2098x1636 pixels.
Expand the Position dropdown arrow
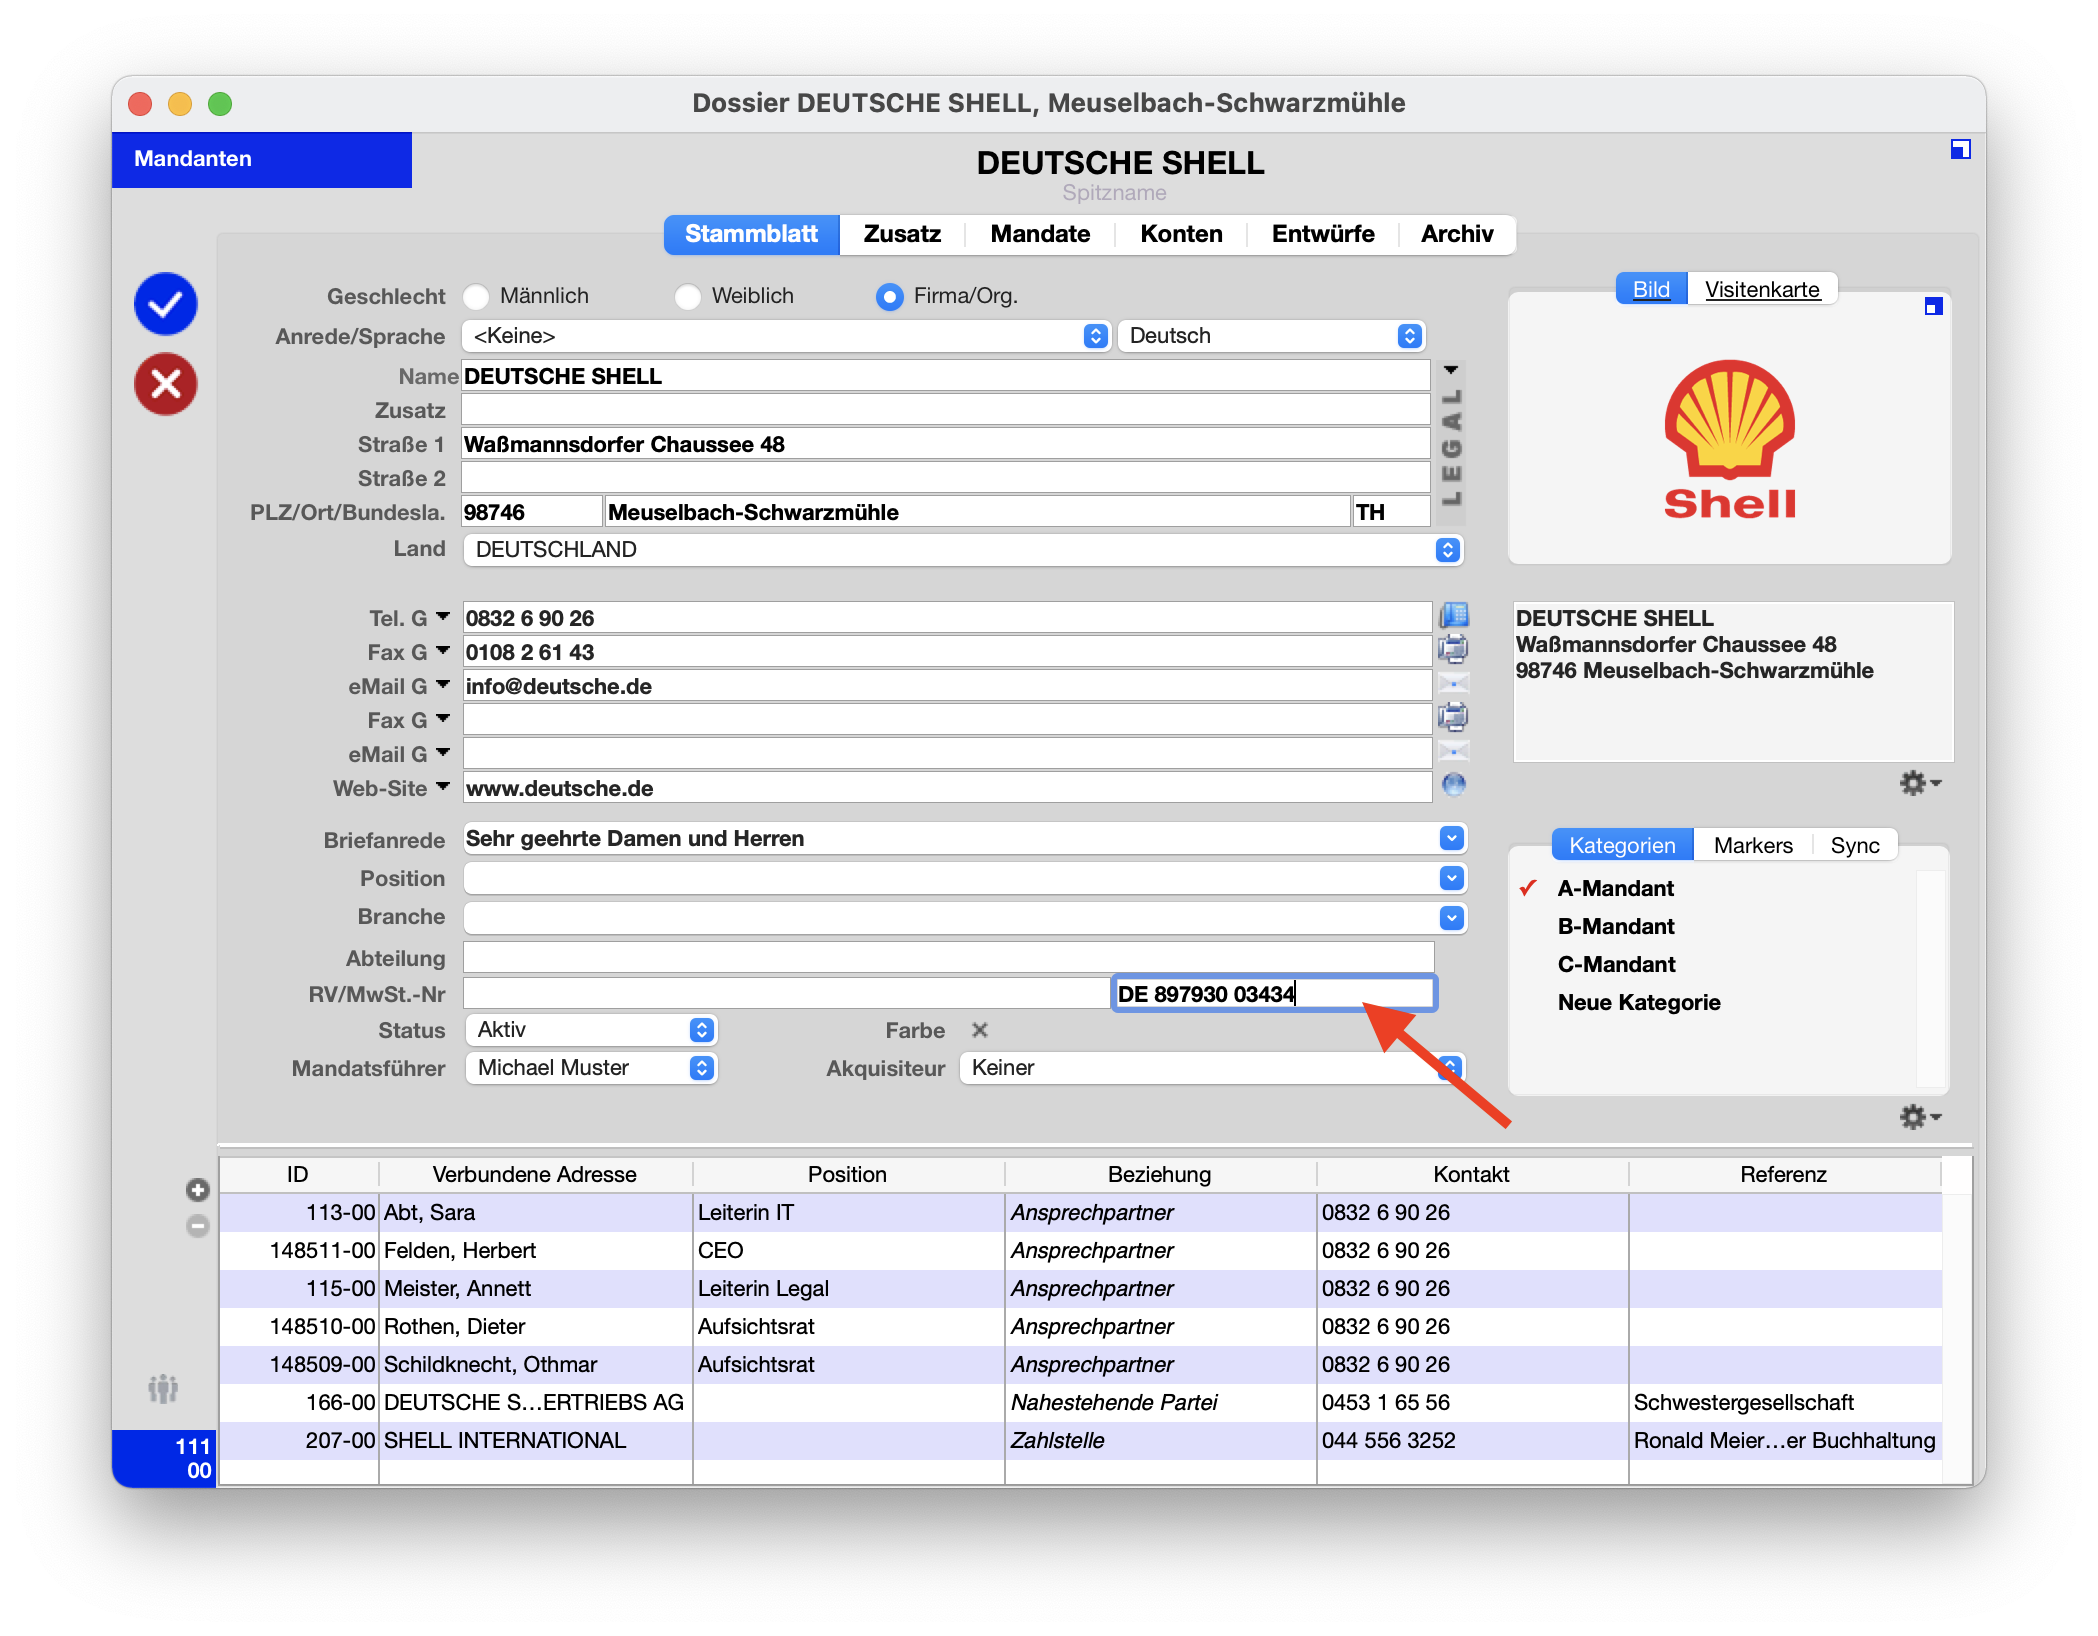pos(1452,878)
